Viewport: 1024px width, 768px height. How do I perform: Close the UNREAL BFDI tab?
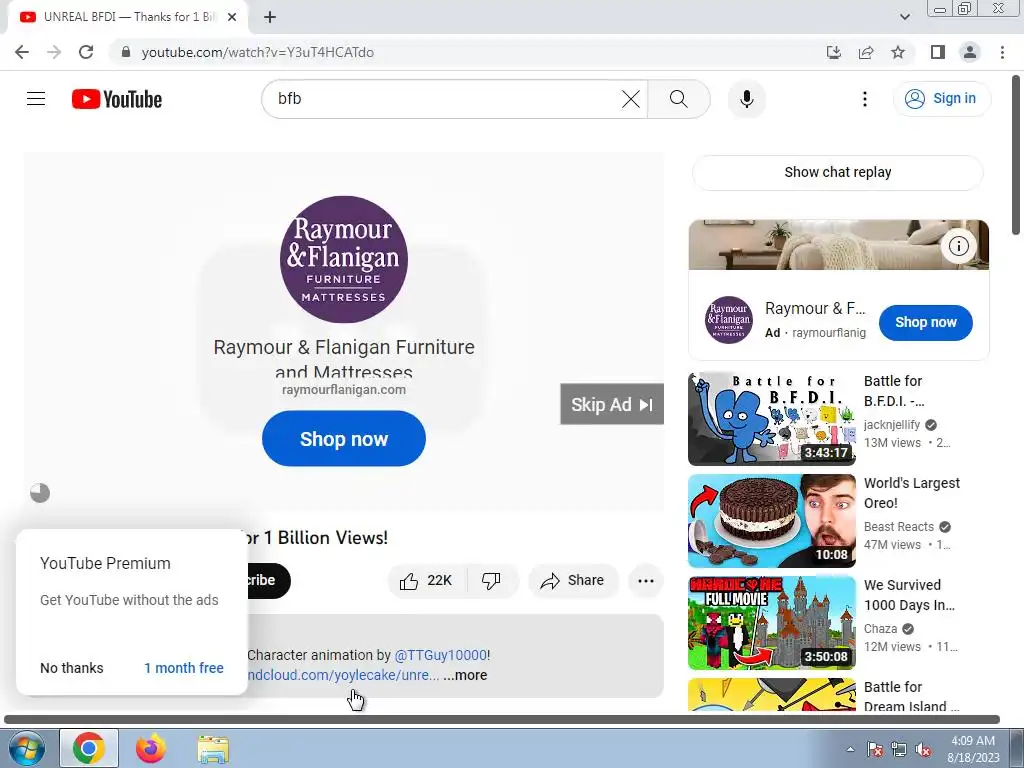tap(232, 17)
